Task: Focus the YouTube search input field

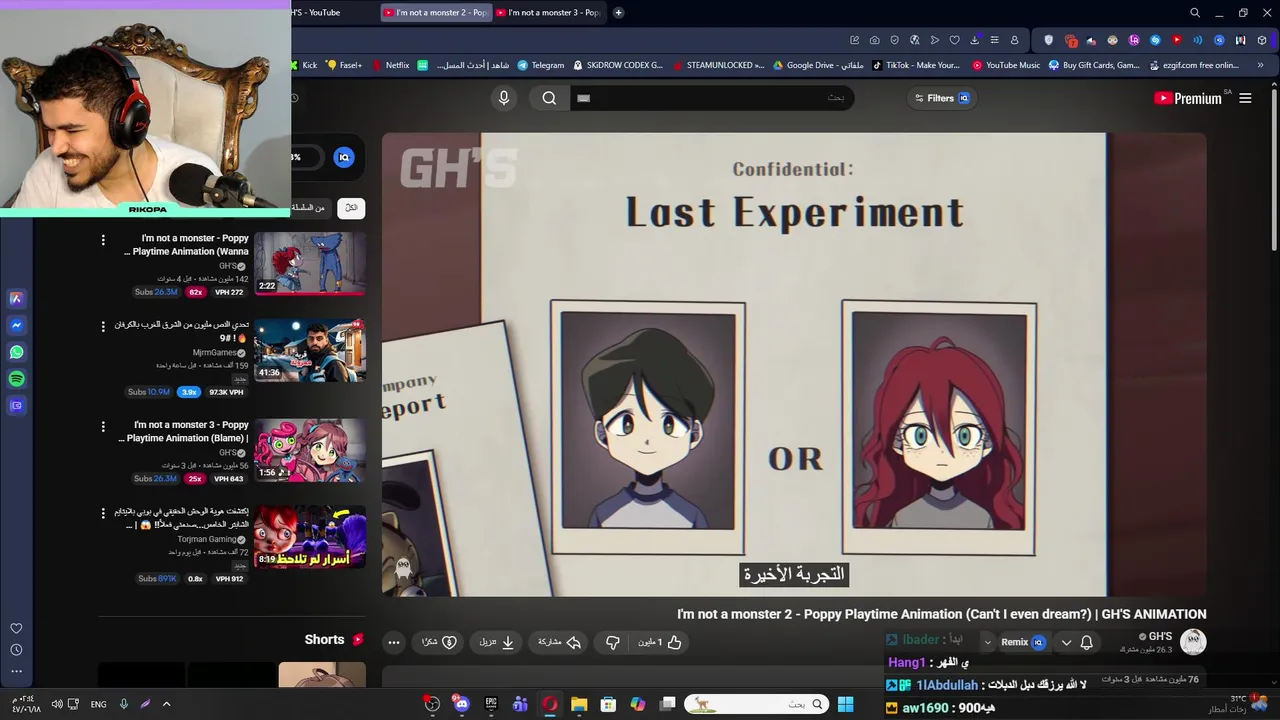Action: [x=711, y=98]
